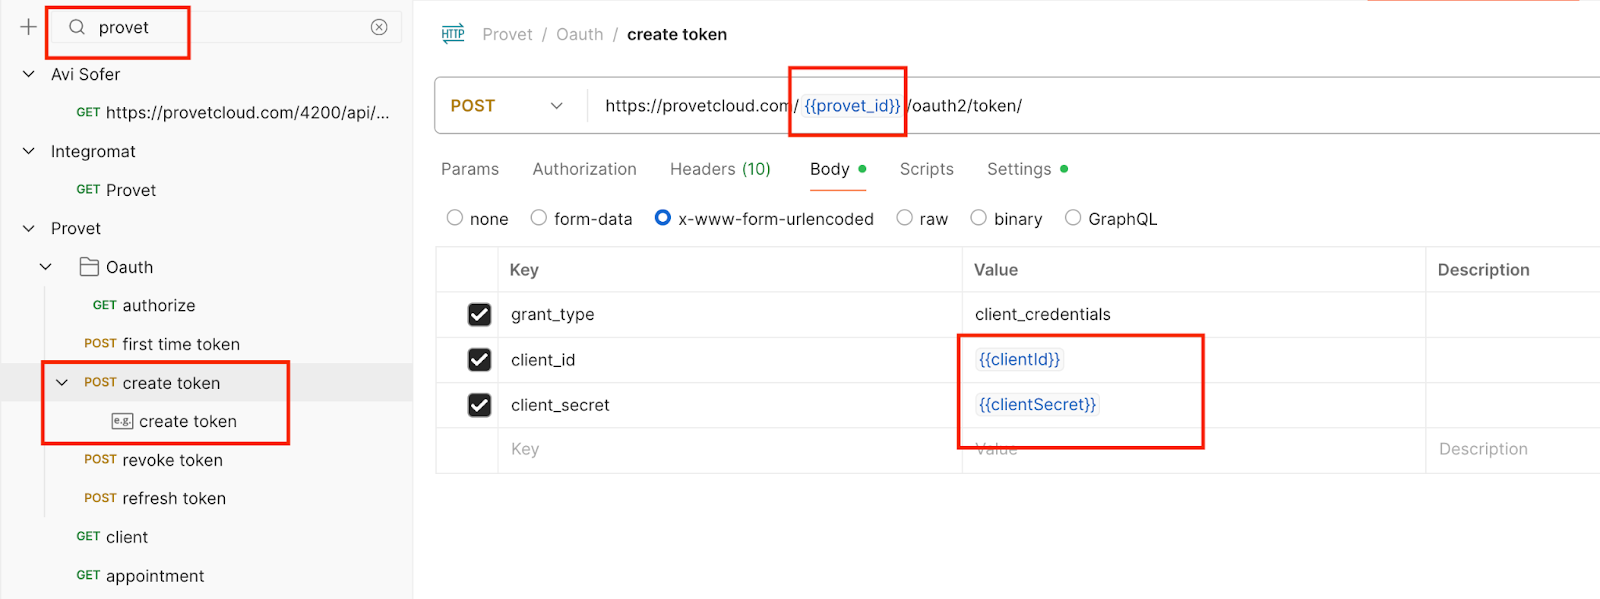Open the POST revoke token request
Screen dimensions: 1600x599
(153, 460)
